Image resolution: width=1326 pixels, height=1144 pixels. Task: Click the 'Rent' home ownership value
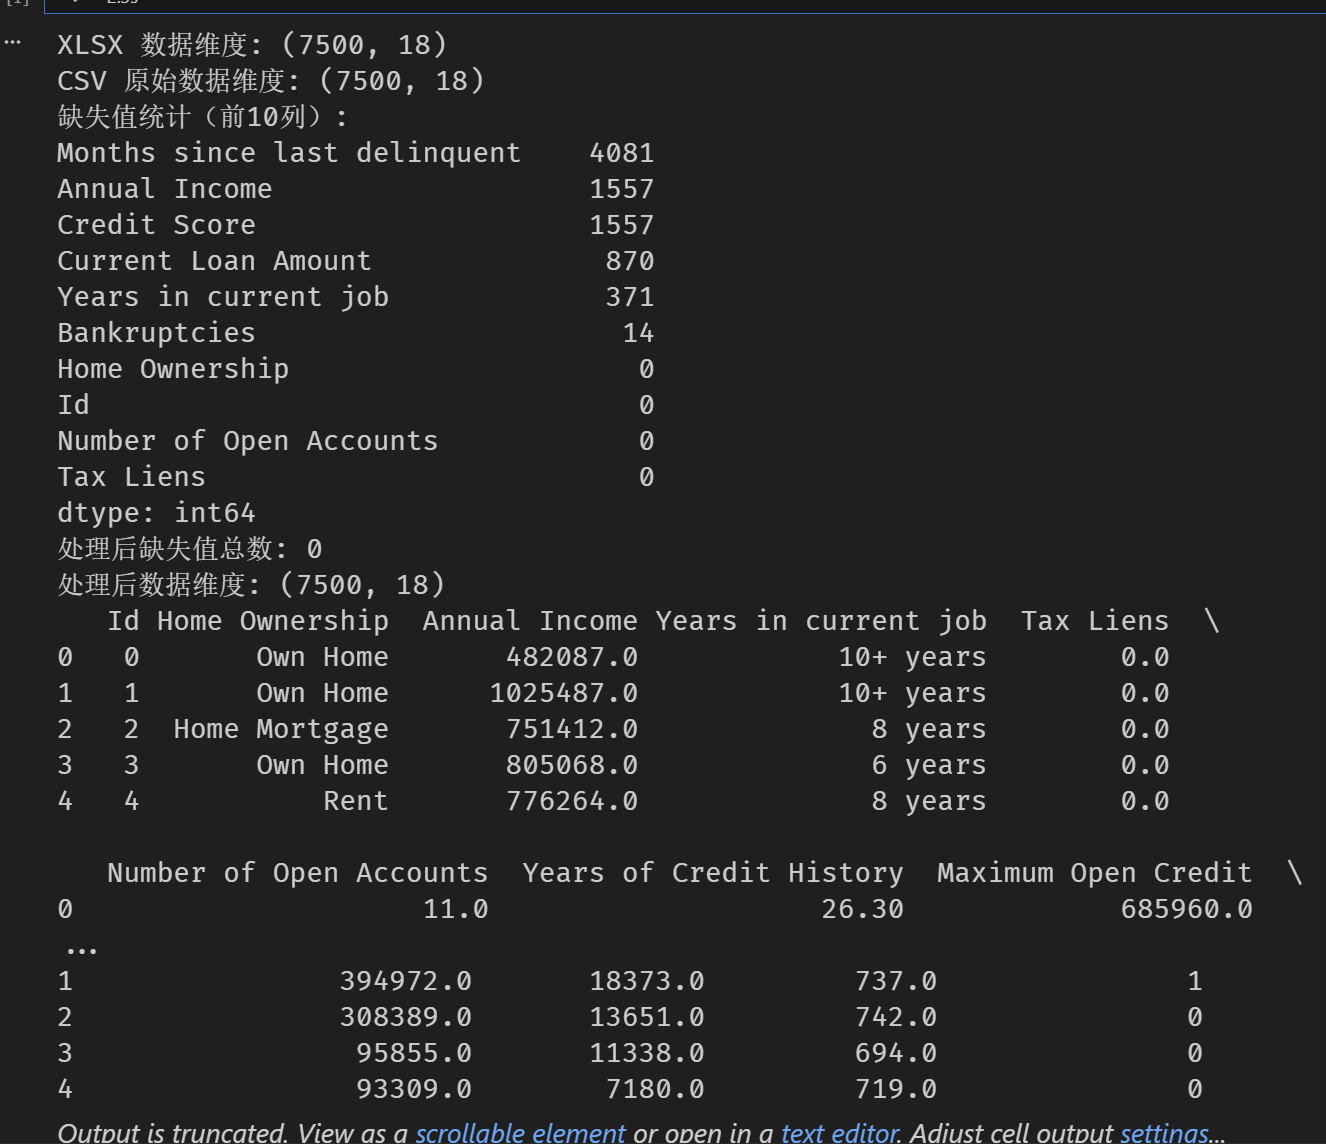pos(355,801)
